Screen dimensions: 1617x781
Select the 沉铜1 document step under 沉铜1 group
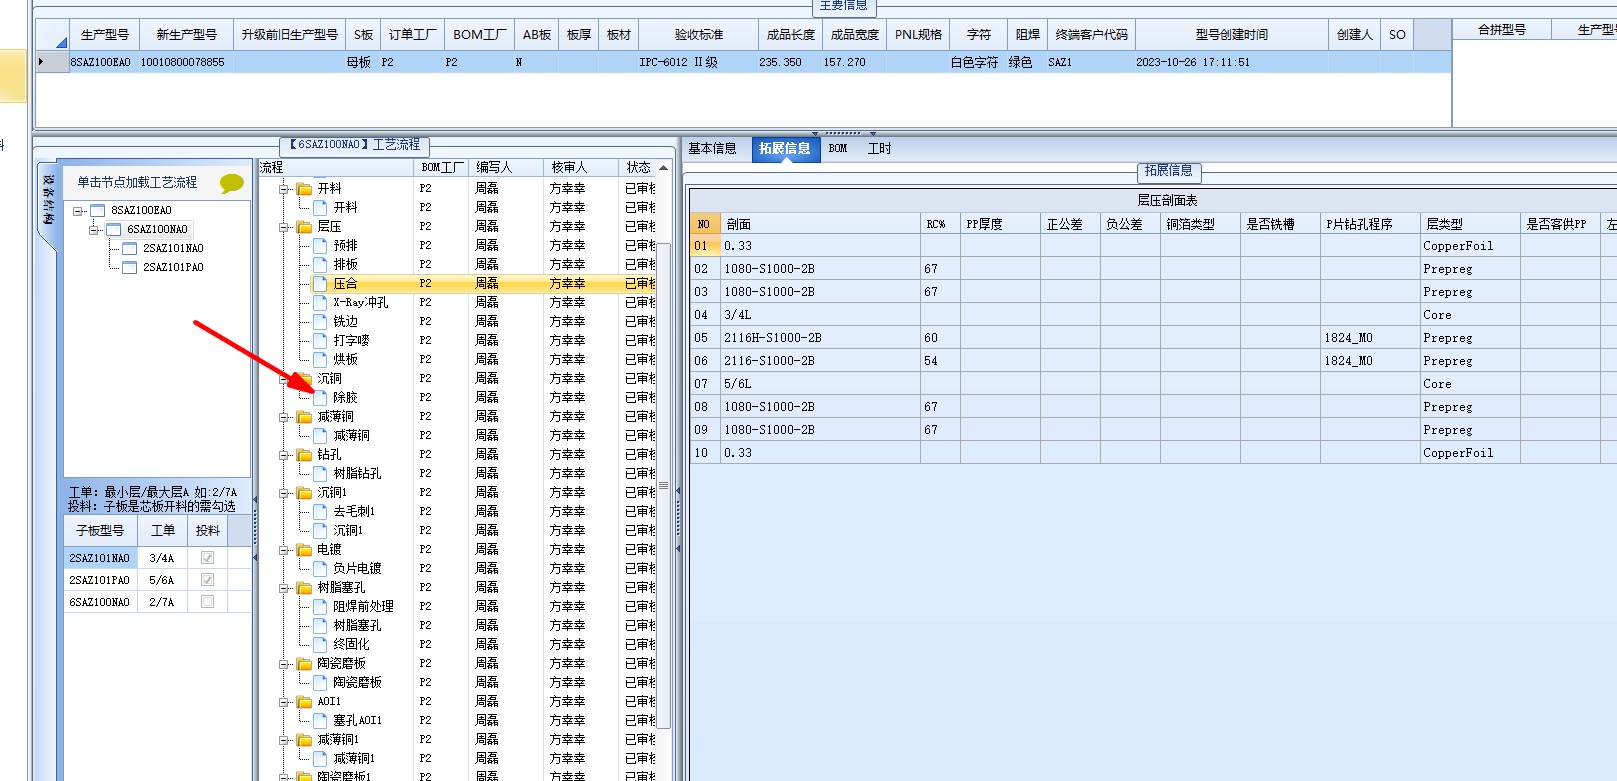[348, 531]
